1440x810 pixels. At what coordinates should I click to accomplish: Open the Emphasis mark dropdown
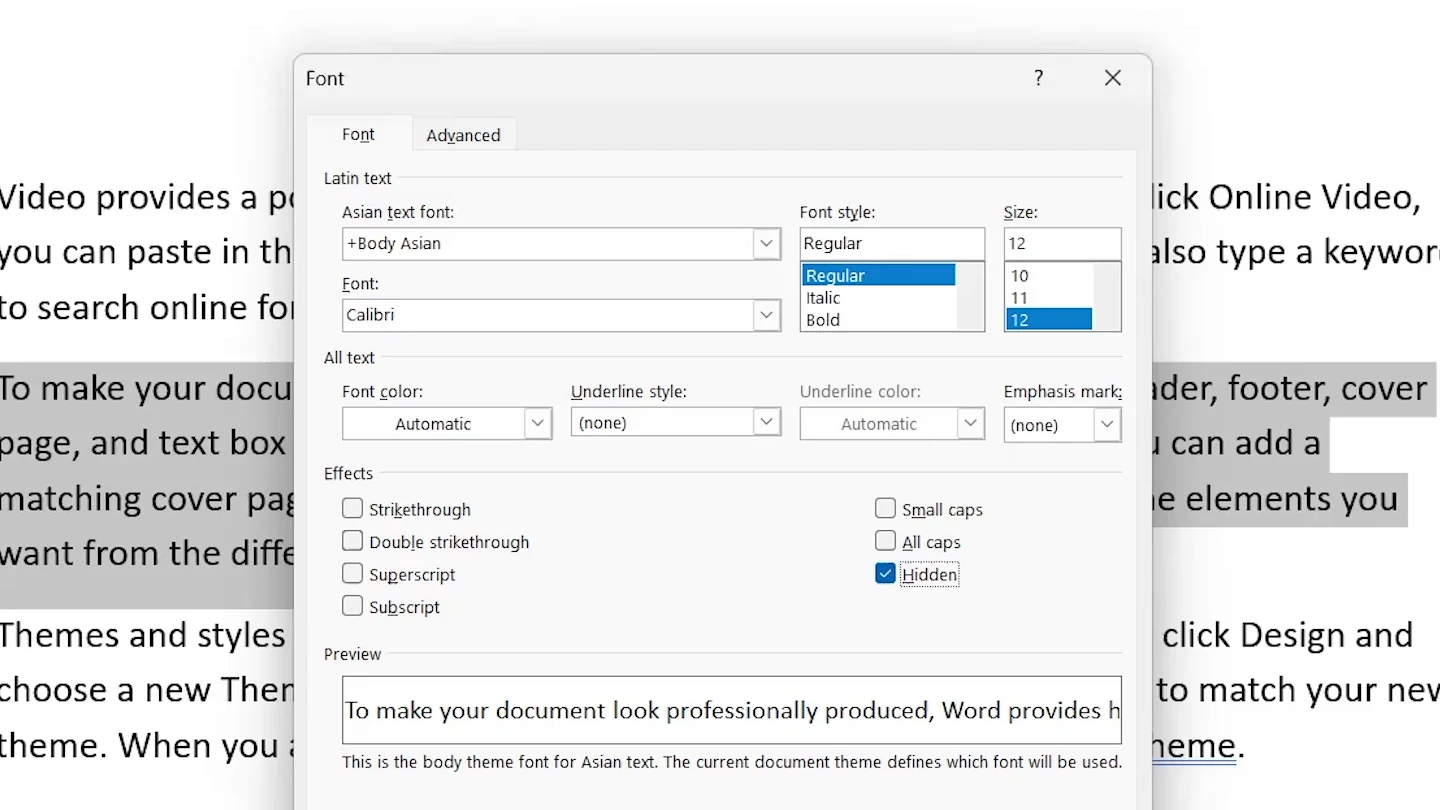coord(1107,424)
